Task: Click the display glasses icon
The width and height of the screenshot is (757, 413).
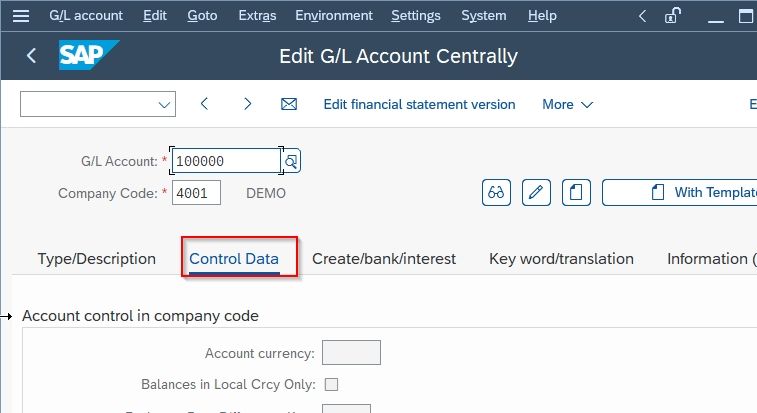Action: [x=496, y=192]
